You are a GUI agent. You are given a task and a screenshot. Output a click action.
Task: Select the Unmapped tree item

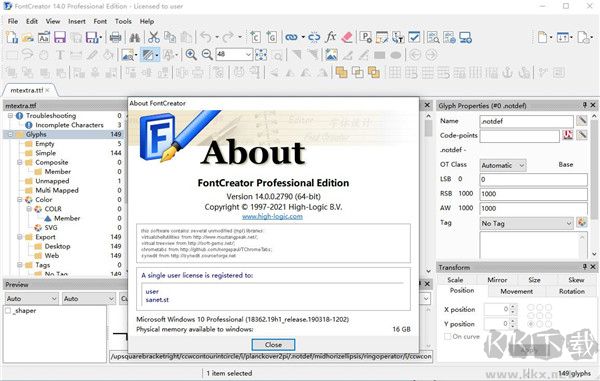[52, 181]
